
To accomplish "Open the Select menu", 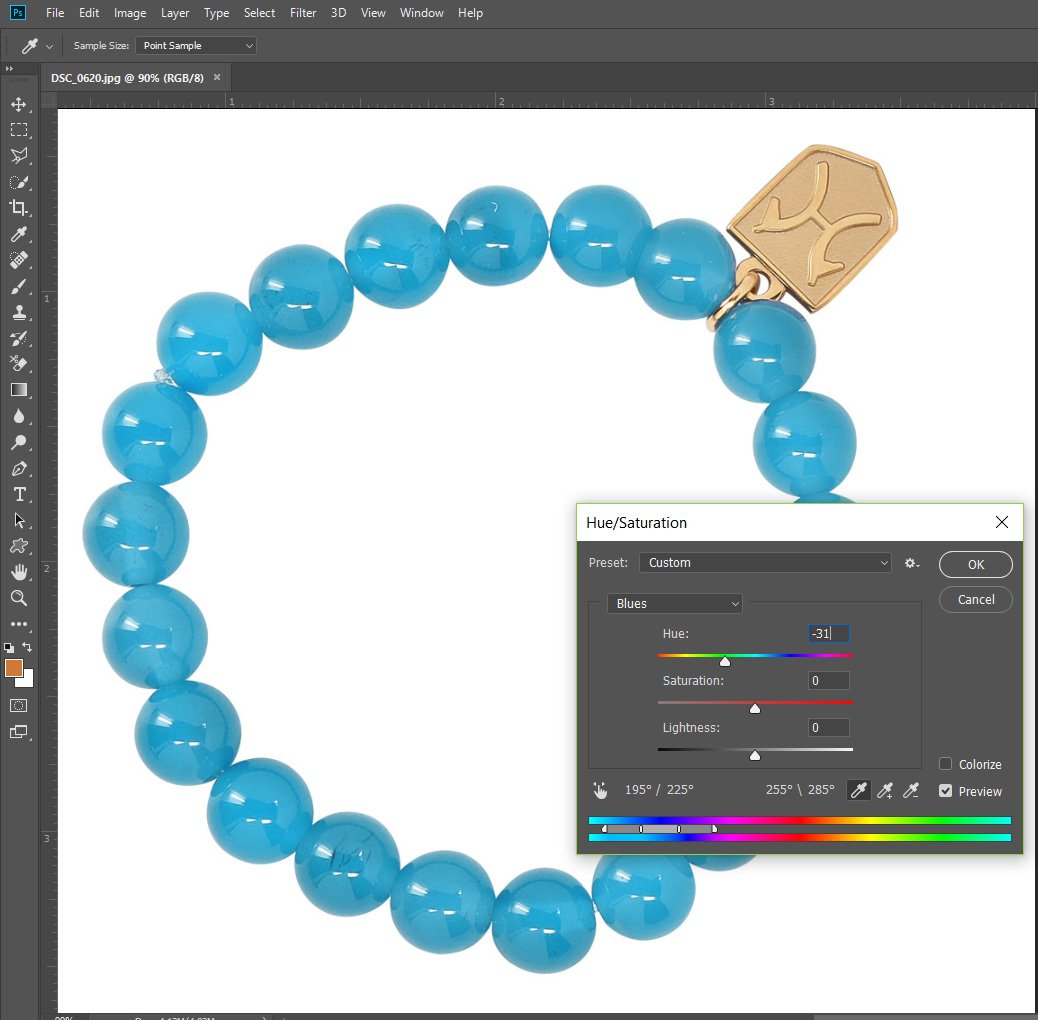I will pyautogui.click(x=259, y=13).
